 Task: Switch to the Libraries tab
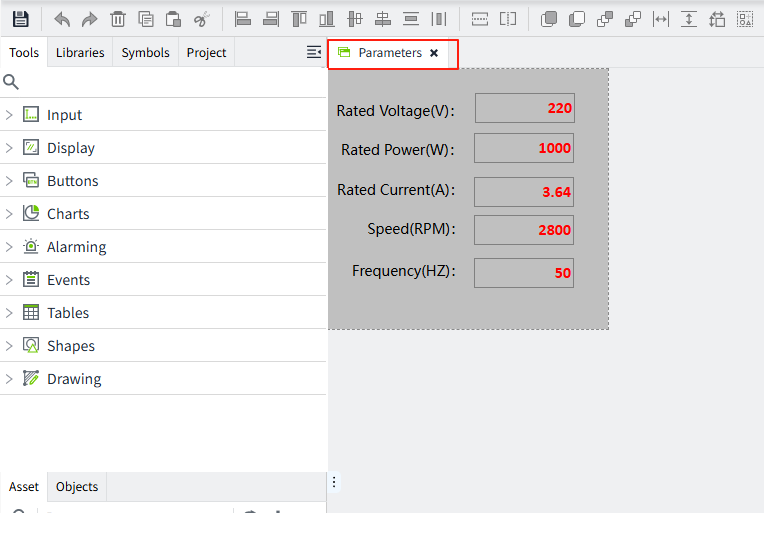(x=80, y=53)
